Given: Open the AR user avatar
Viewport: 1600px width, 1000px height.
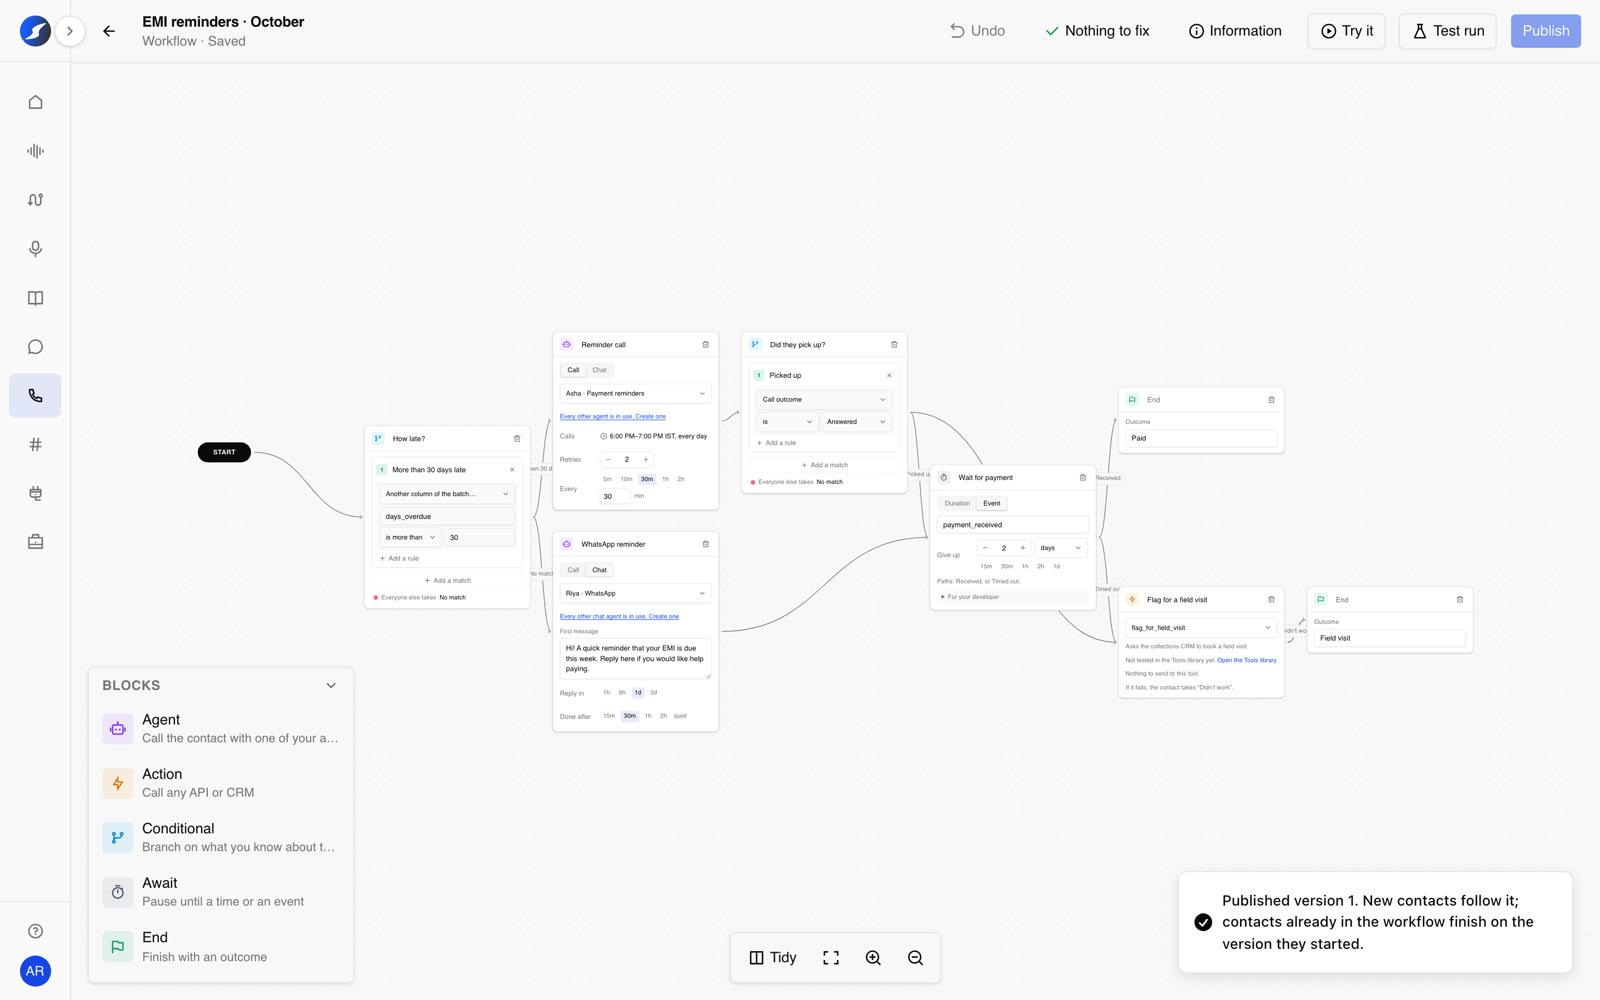Looking at the screenshot, I should 35,971.
